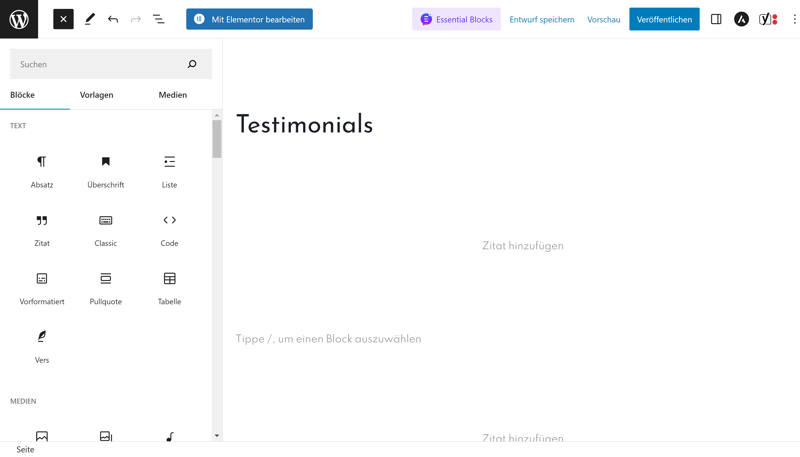Open the Yoast SEO panel
The width and height of the screenshot is (800, 457).
768,19
